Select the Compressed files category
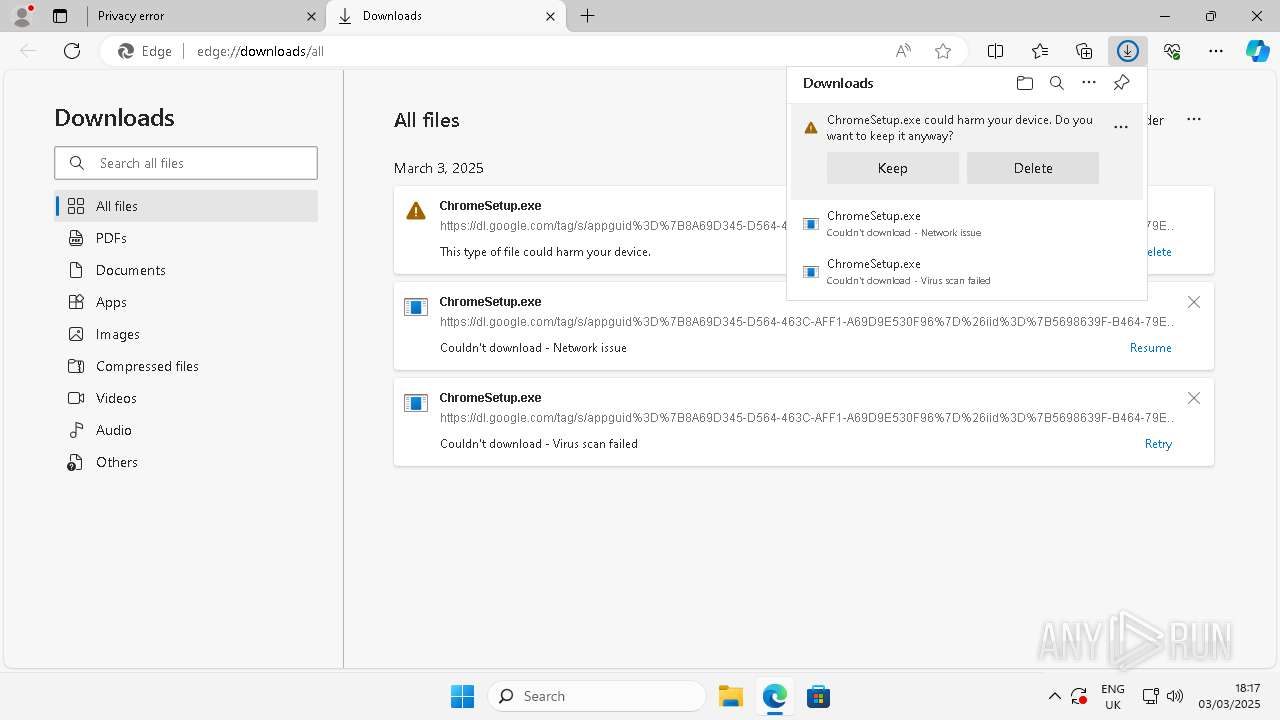The height and width of the screenshot is (720, 1280). (187, 366)
